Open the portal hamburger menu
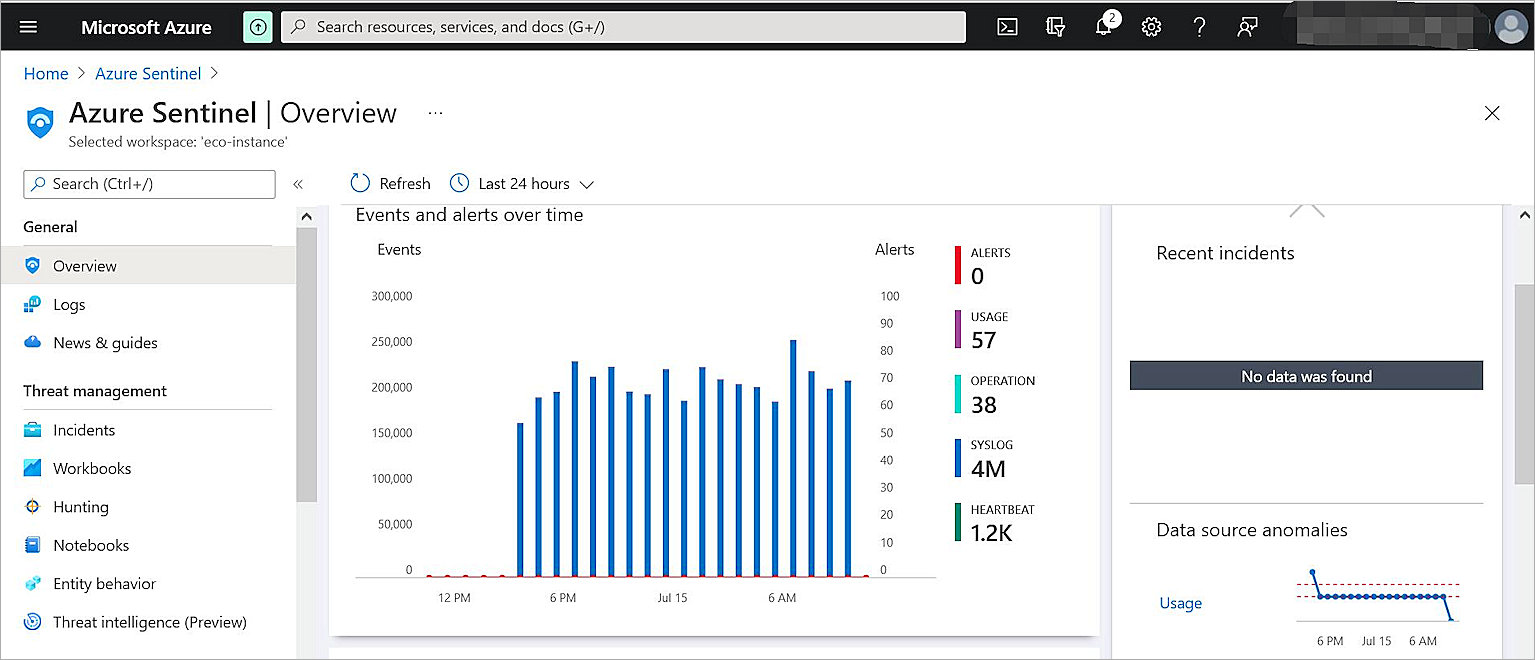The height and width of the screenshot is (660, 1535). point(28,27)
